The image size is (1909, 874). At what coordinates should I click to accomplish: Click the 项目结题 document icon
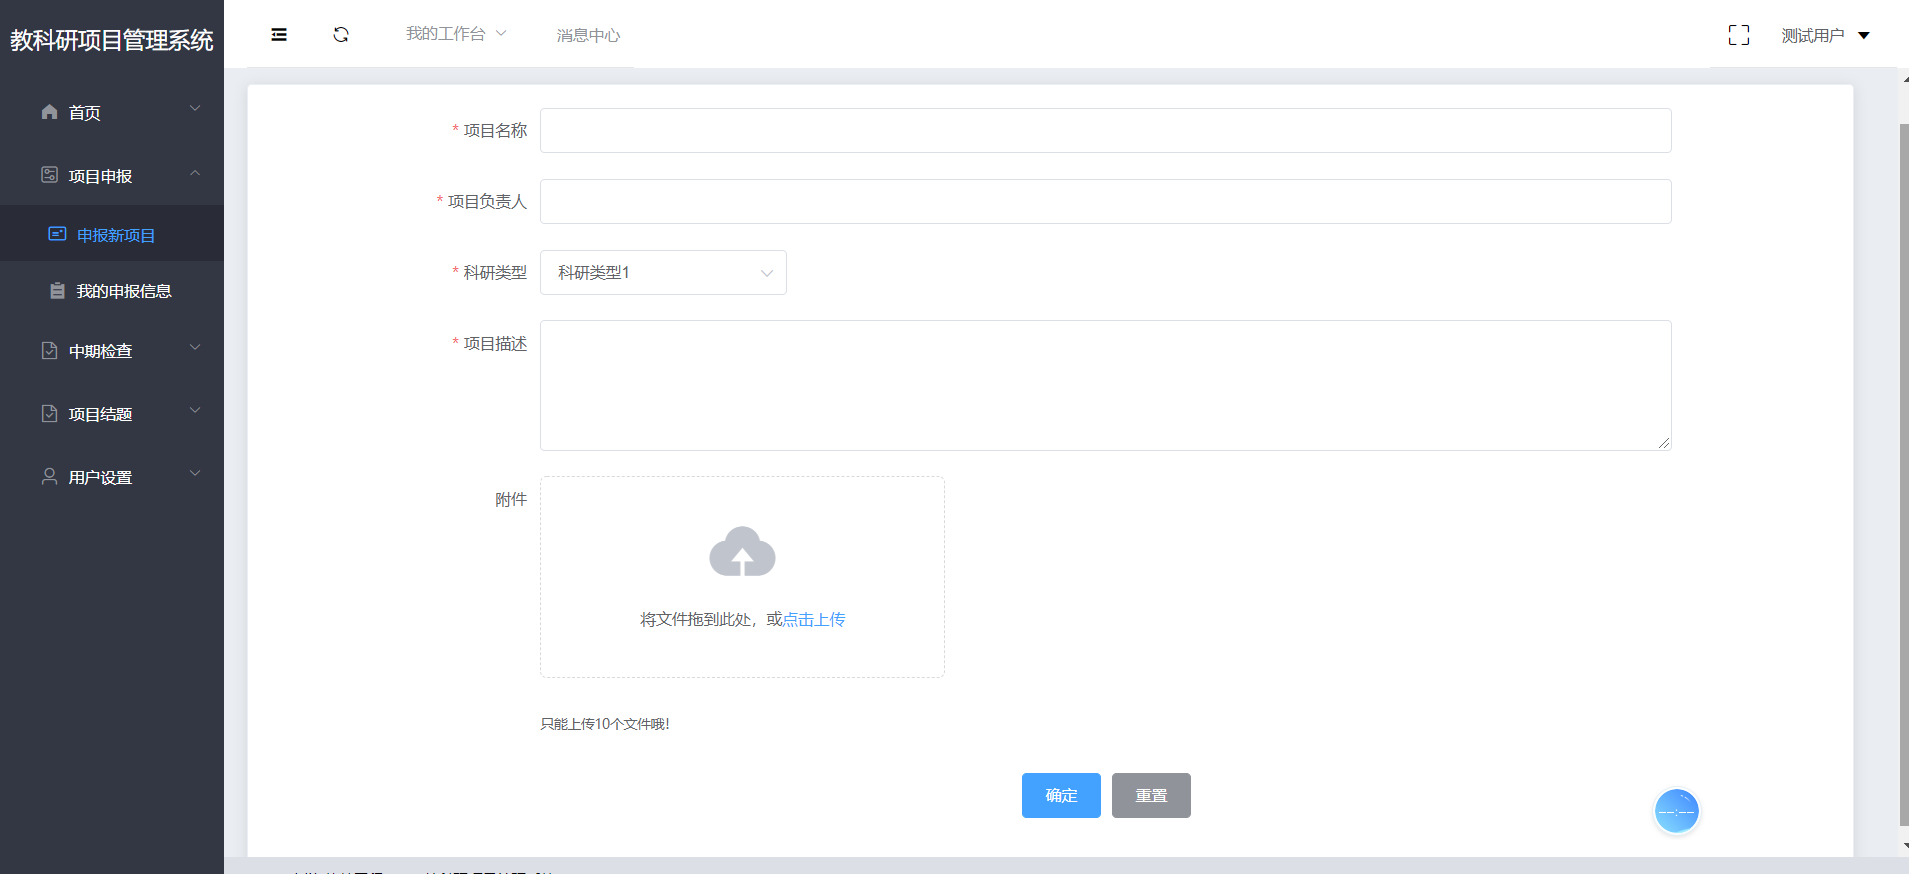coord(49,414)
